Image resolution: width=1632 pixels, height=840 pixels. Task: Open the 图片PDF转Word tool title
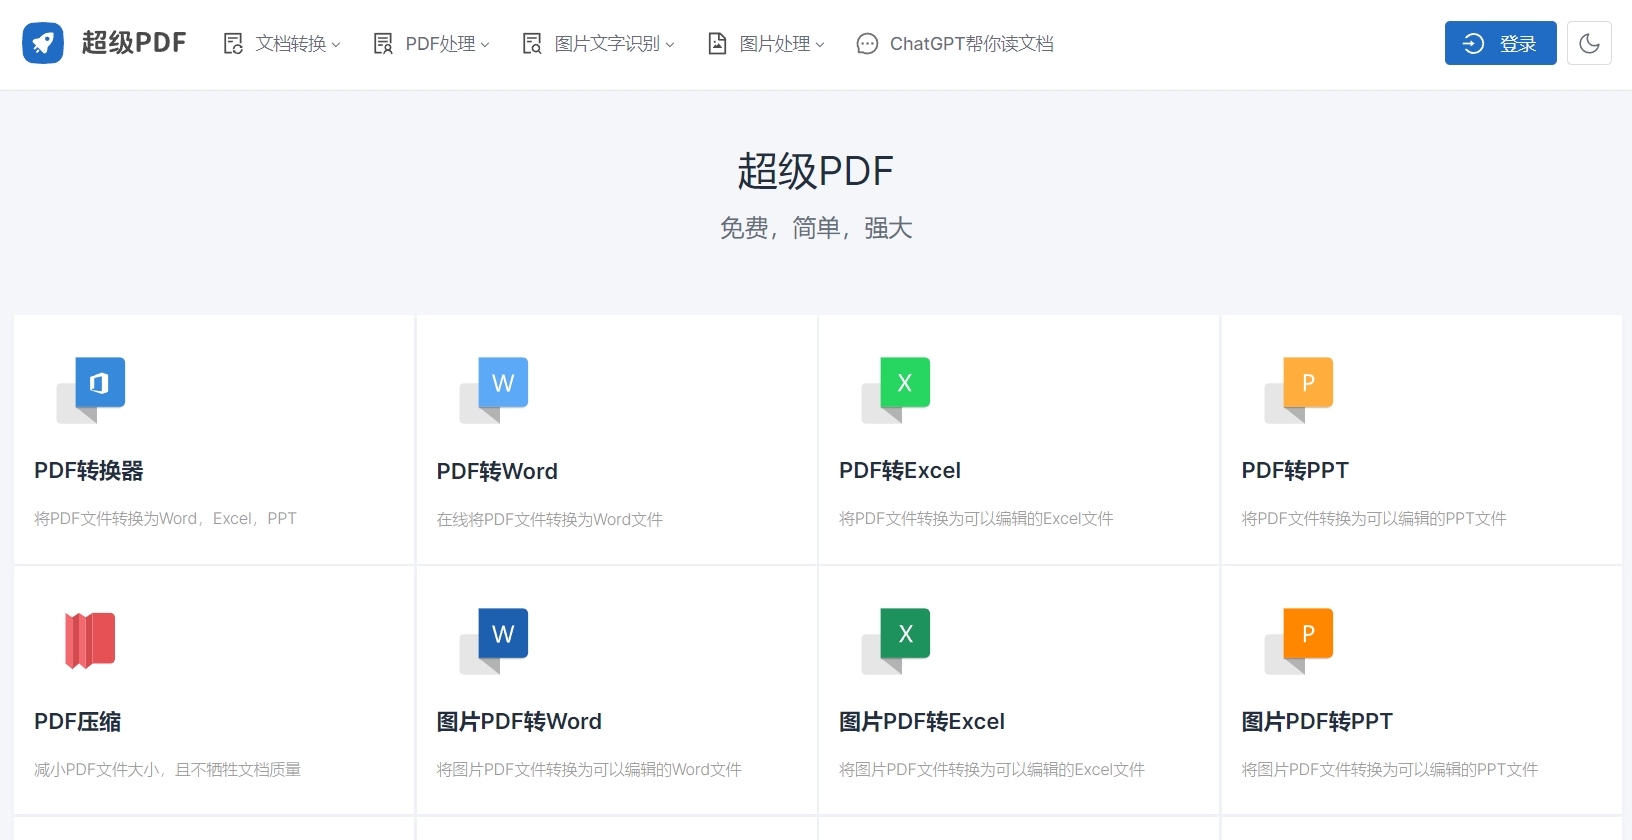pos(519,721)
